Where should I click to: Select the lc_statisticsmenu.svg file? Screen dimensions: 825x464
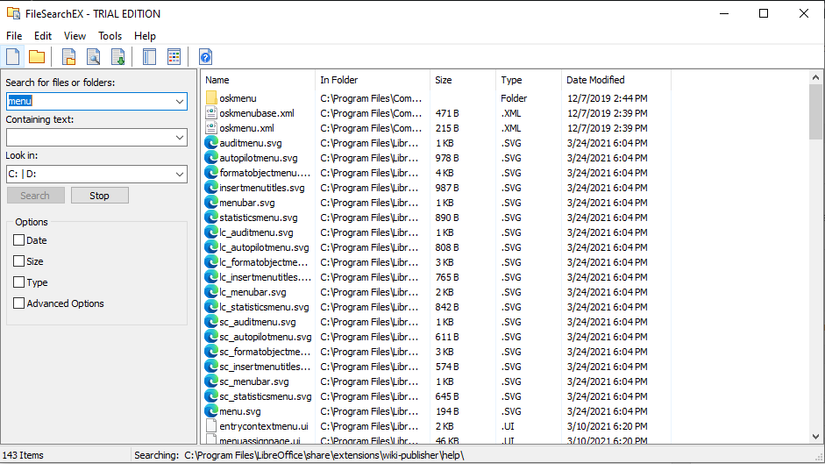(264, 307)
